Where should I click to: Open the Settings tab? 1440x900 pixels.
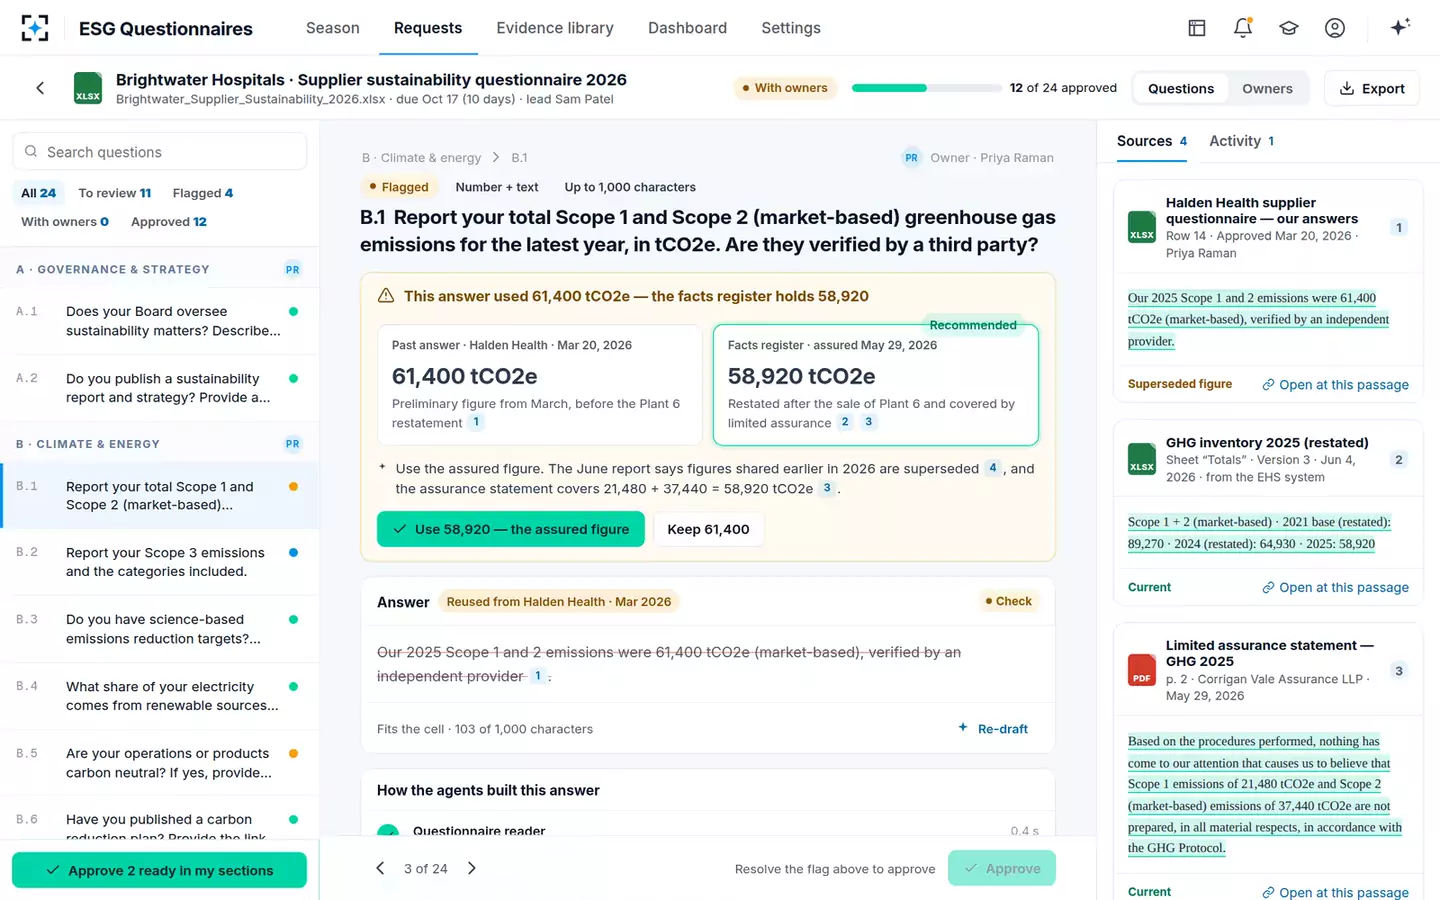click(x=791, y=28)
